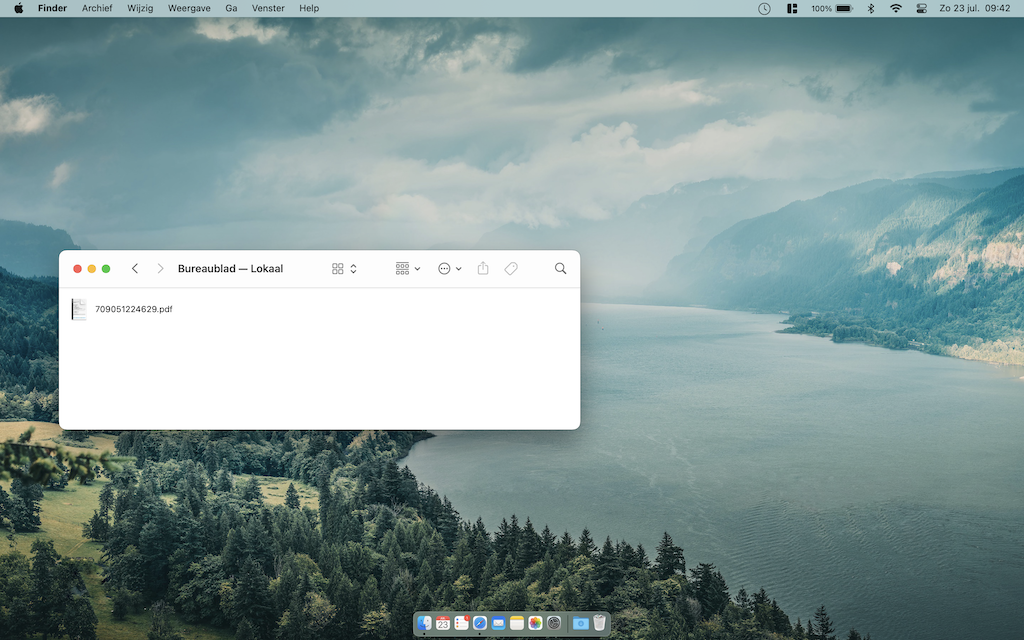The height and width of the screenshot is (640, 1024).
Task: Open Reminders from the Dock
Action: click(x=462, y=623)
